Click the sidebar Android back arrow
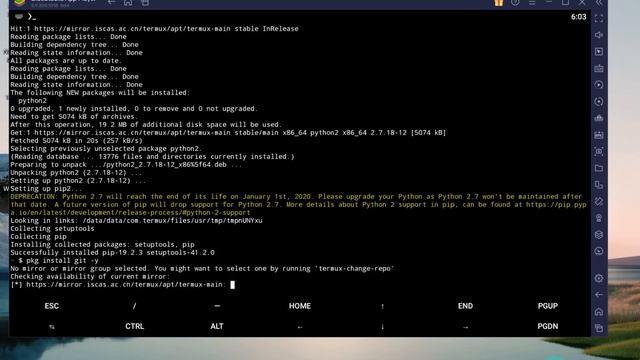This screenshot has width=640, height=360. pos(599,295)
